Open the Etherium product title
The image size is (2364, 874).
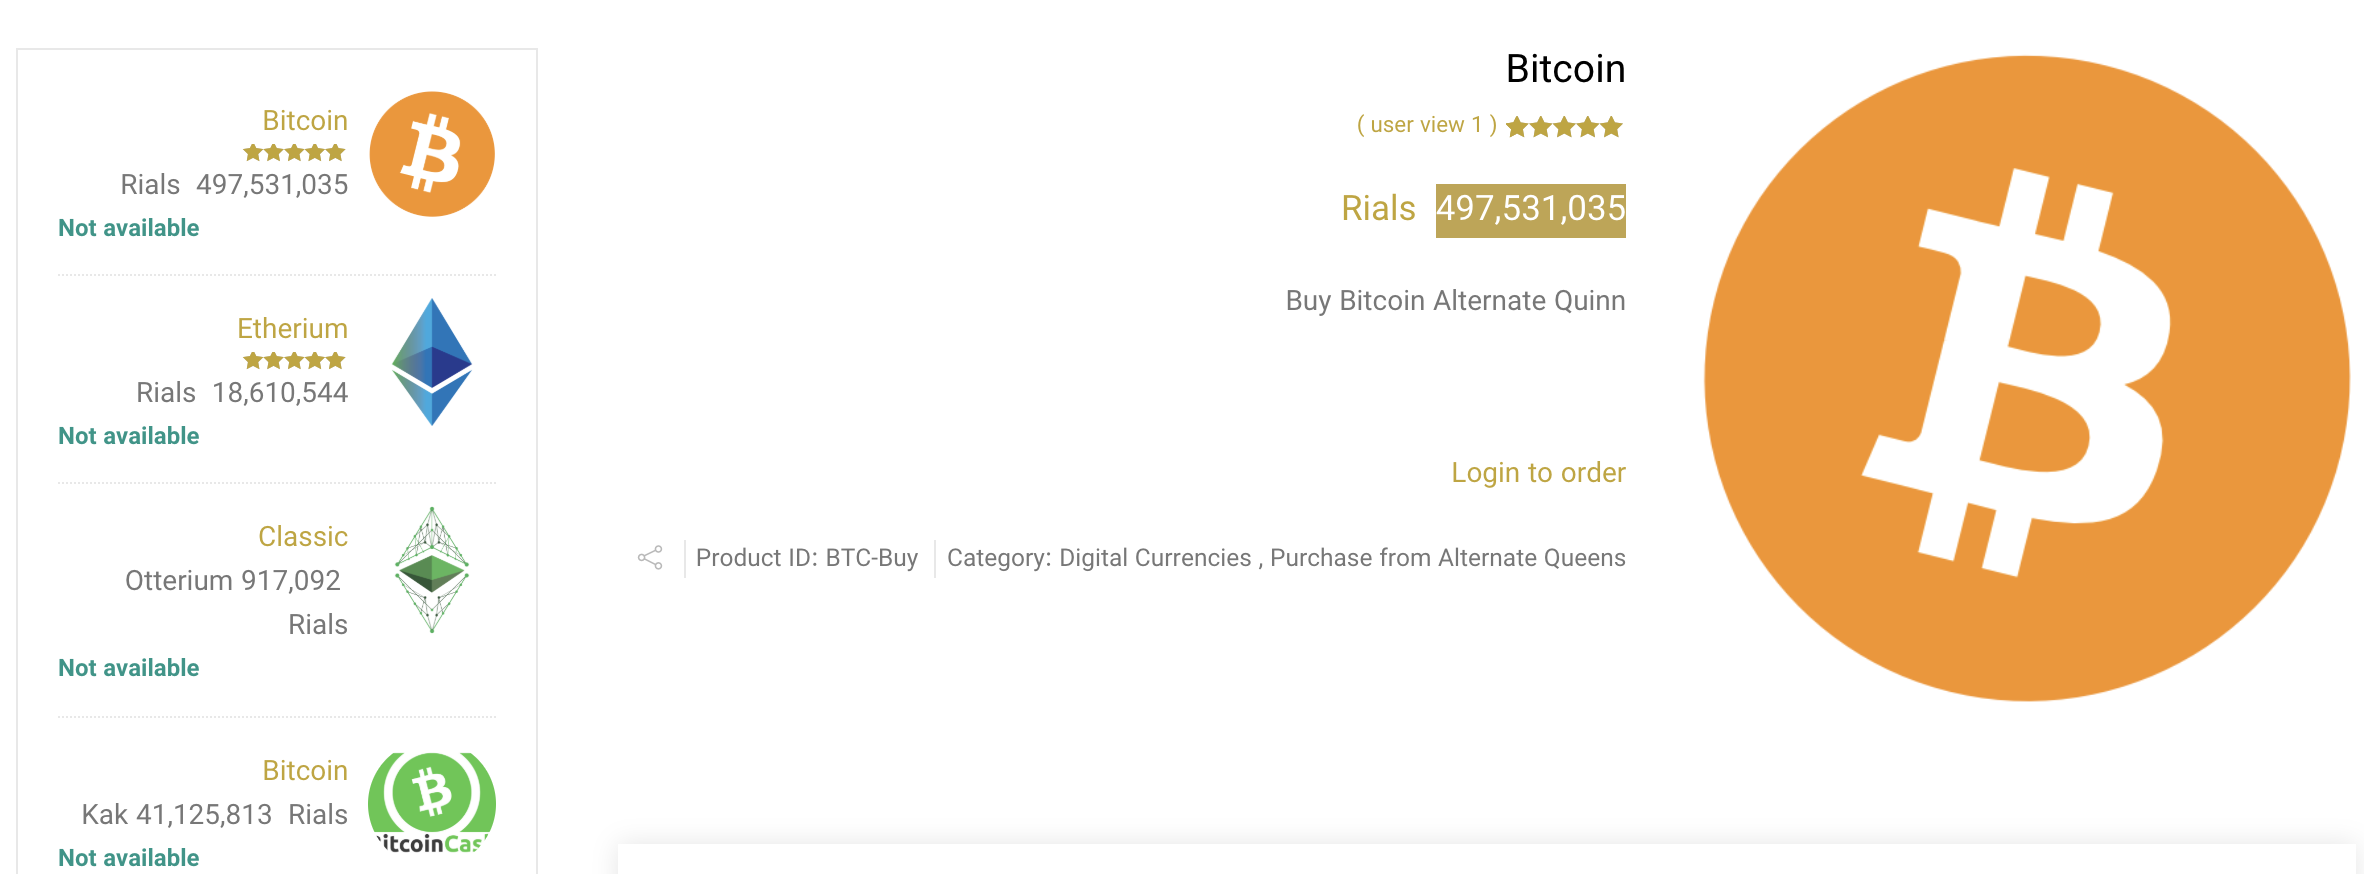pyautogui.click(x=292, y=328)
